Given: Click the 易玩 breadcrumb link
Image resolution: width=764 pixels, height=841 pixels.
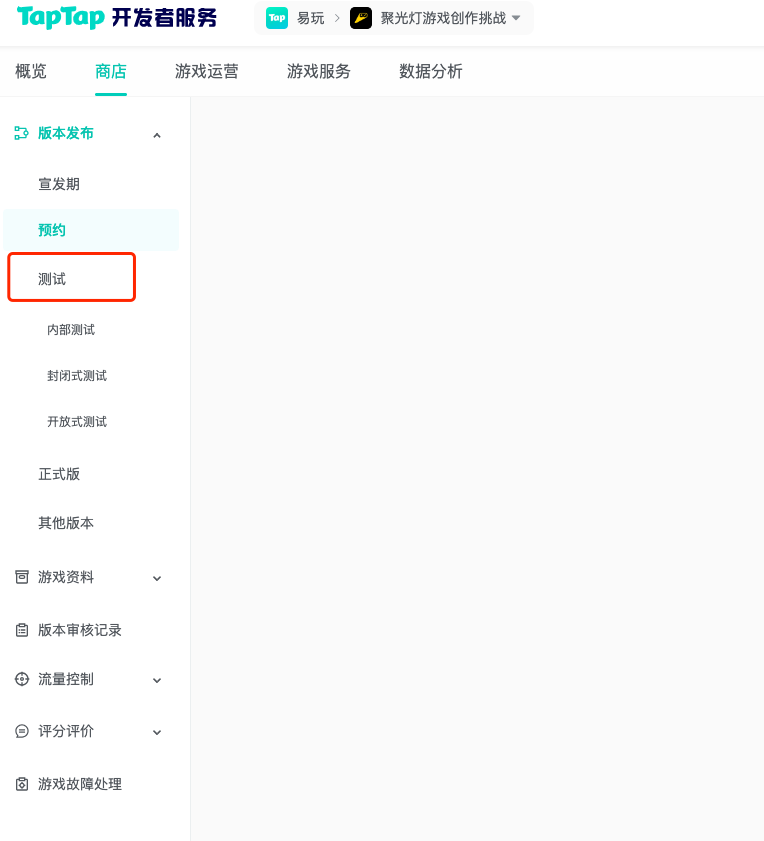Looking at the screenshot, I should [x=311, y=18].
